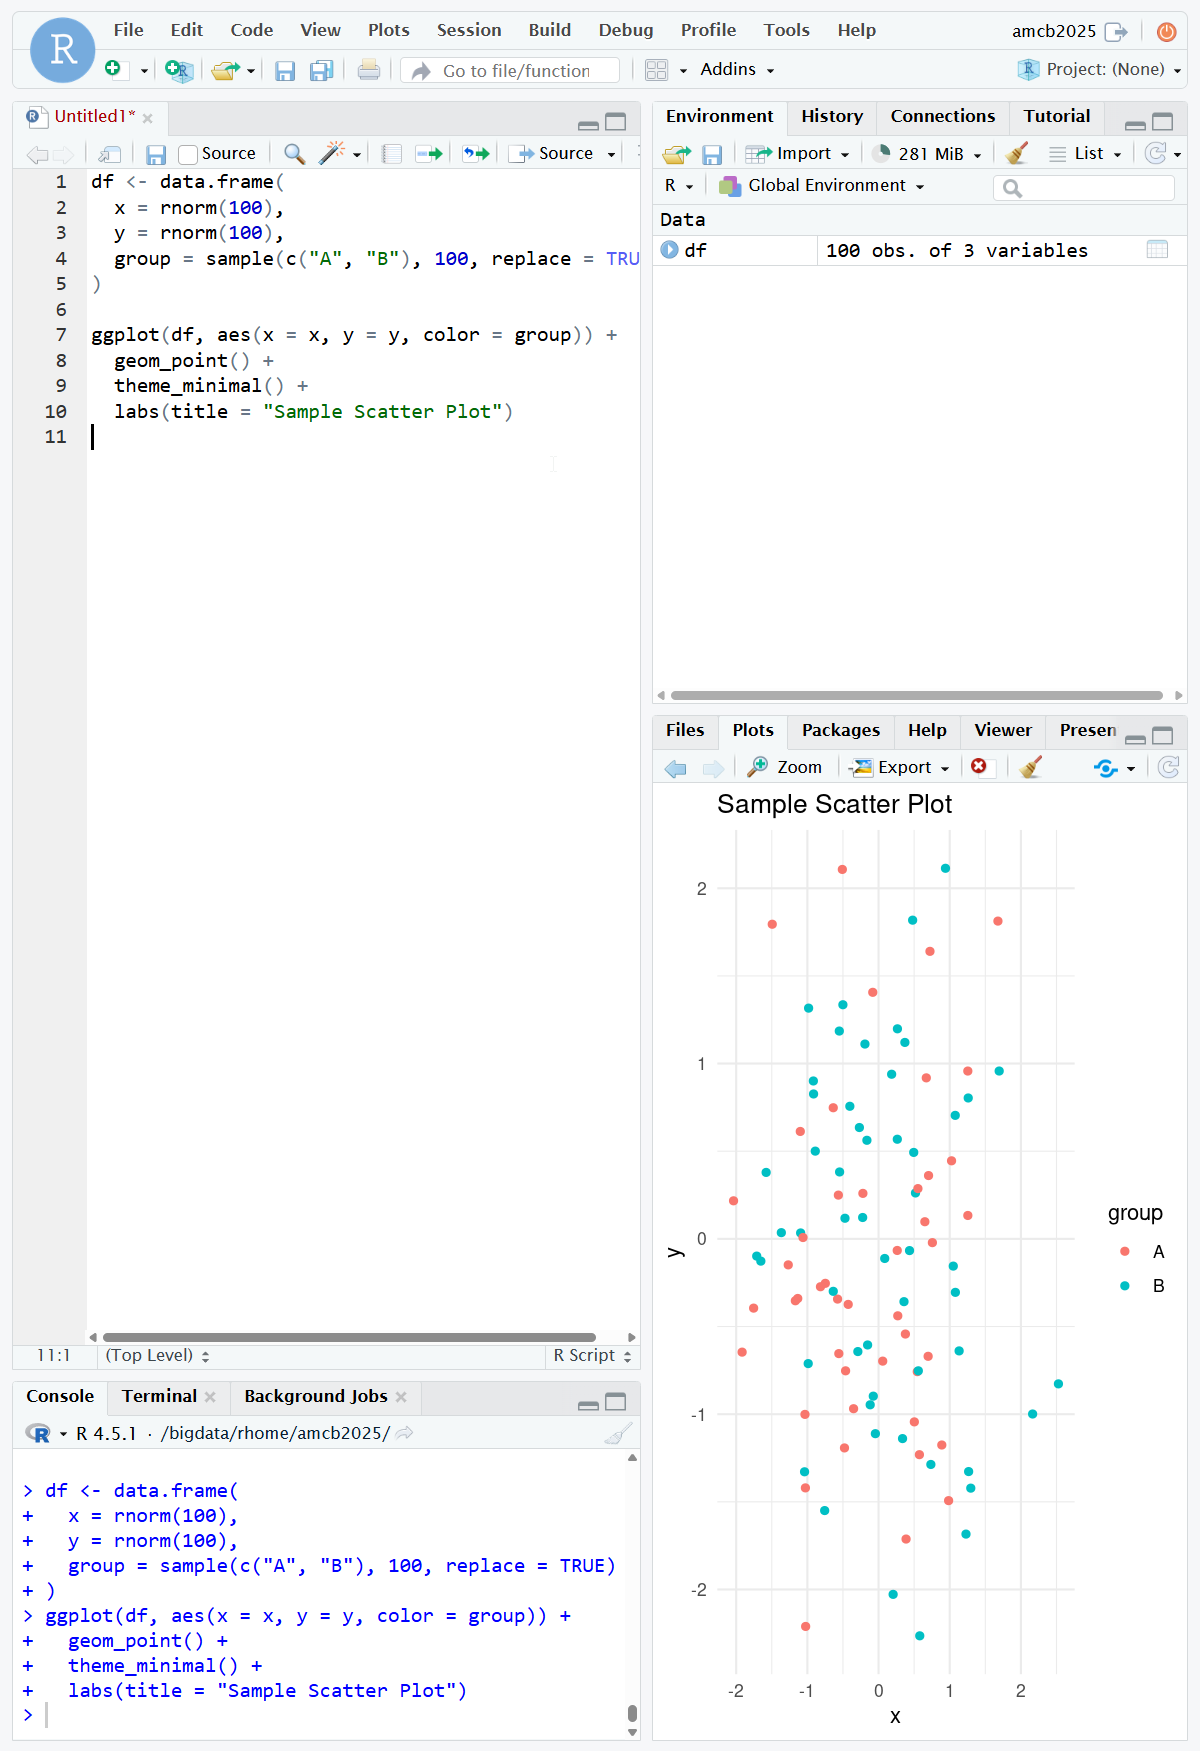Open the Session menu
The image size is (1200, 1751).
469,30
